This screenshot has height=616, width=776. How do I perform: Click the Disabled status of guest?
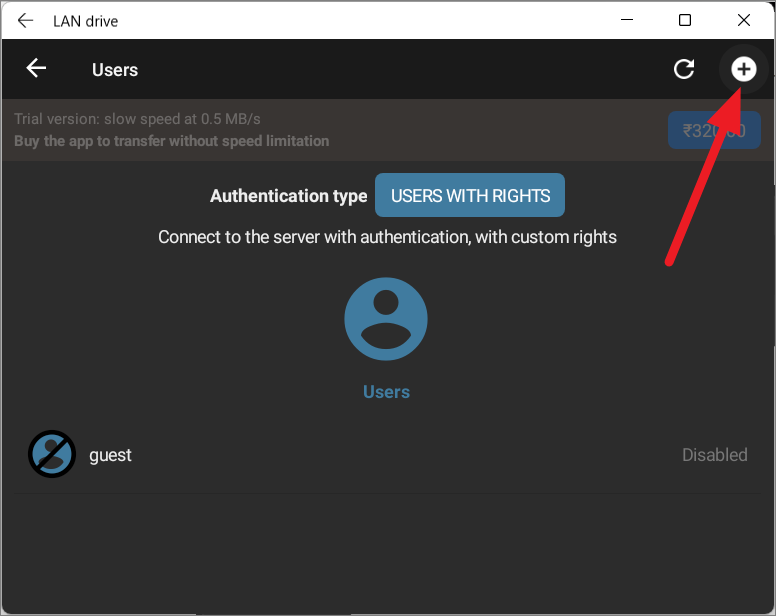(715, 455)
